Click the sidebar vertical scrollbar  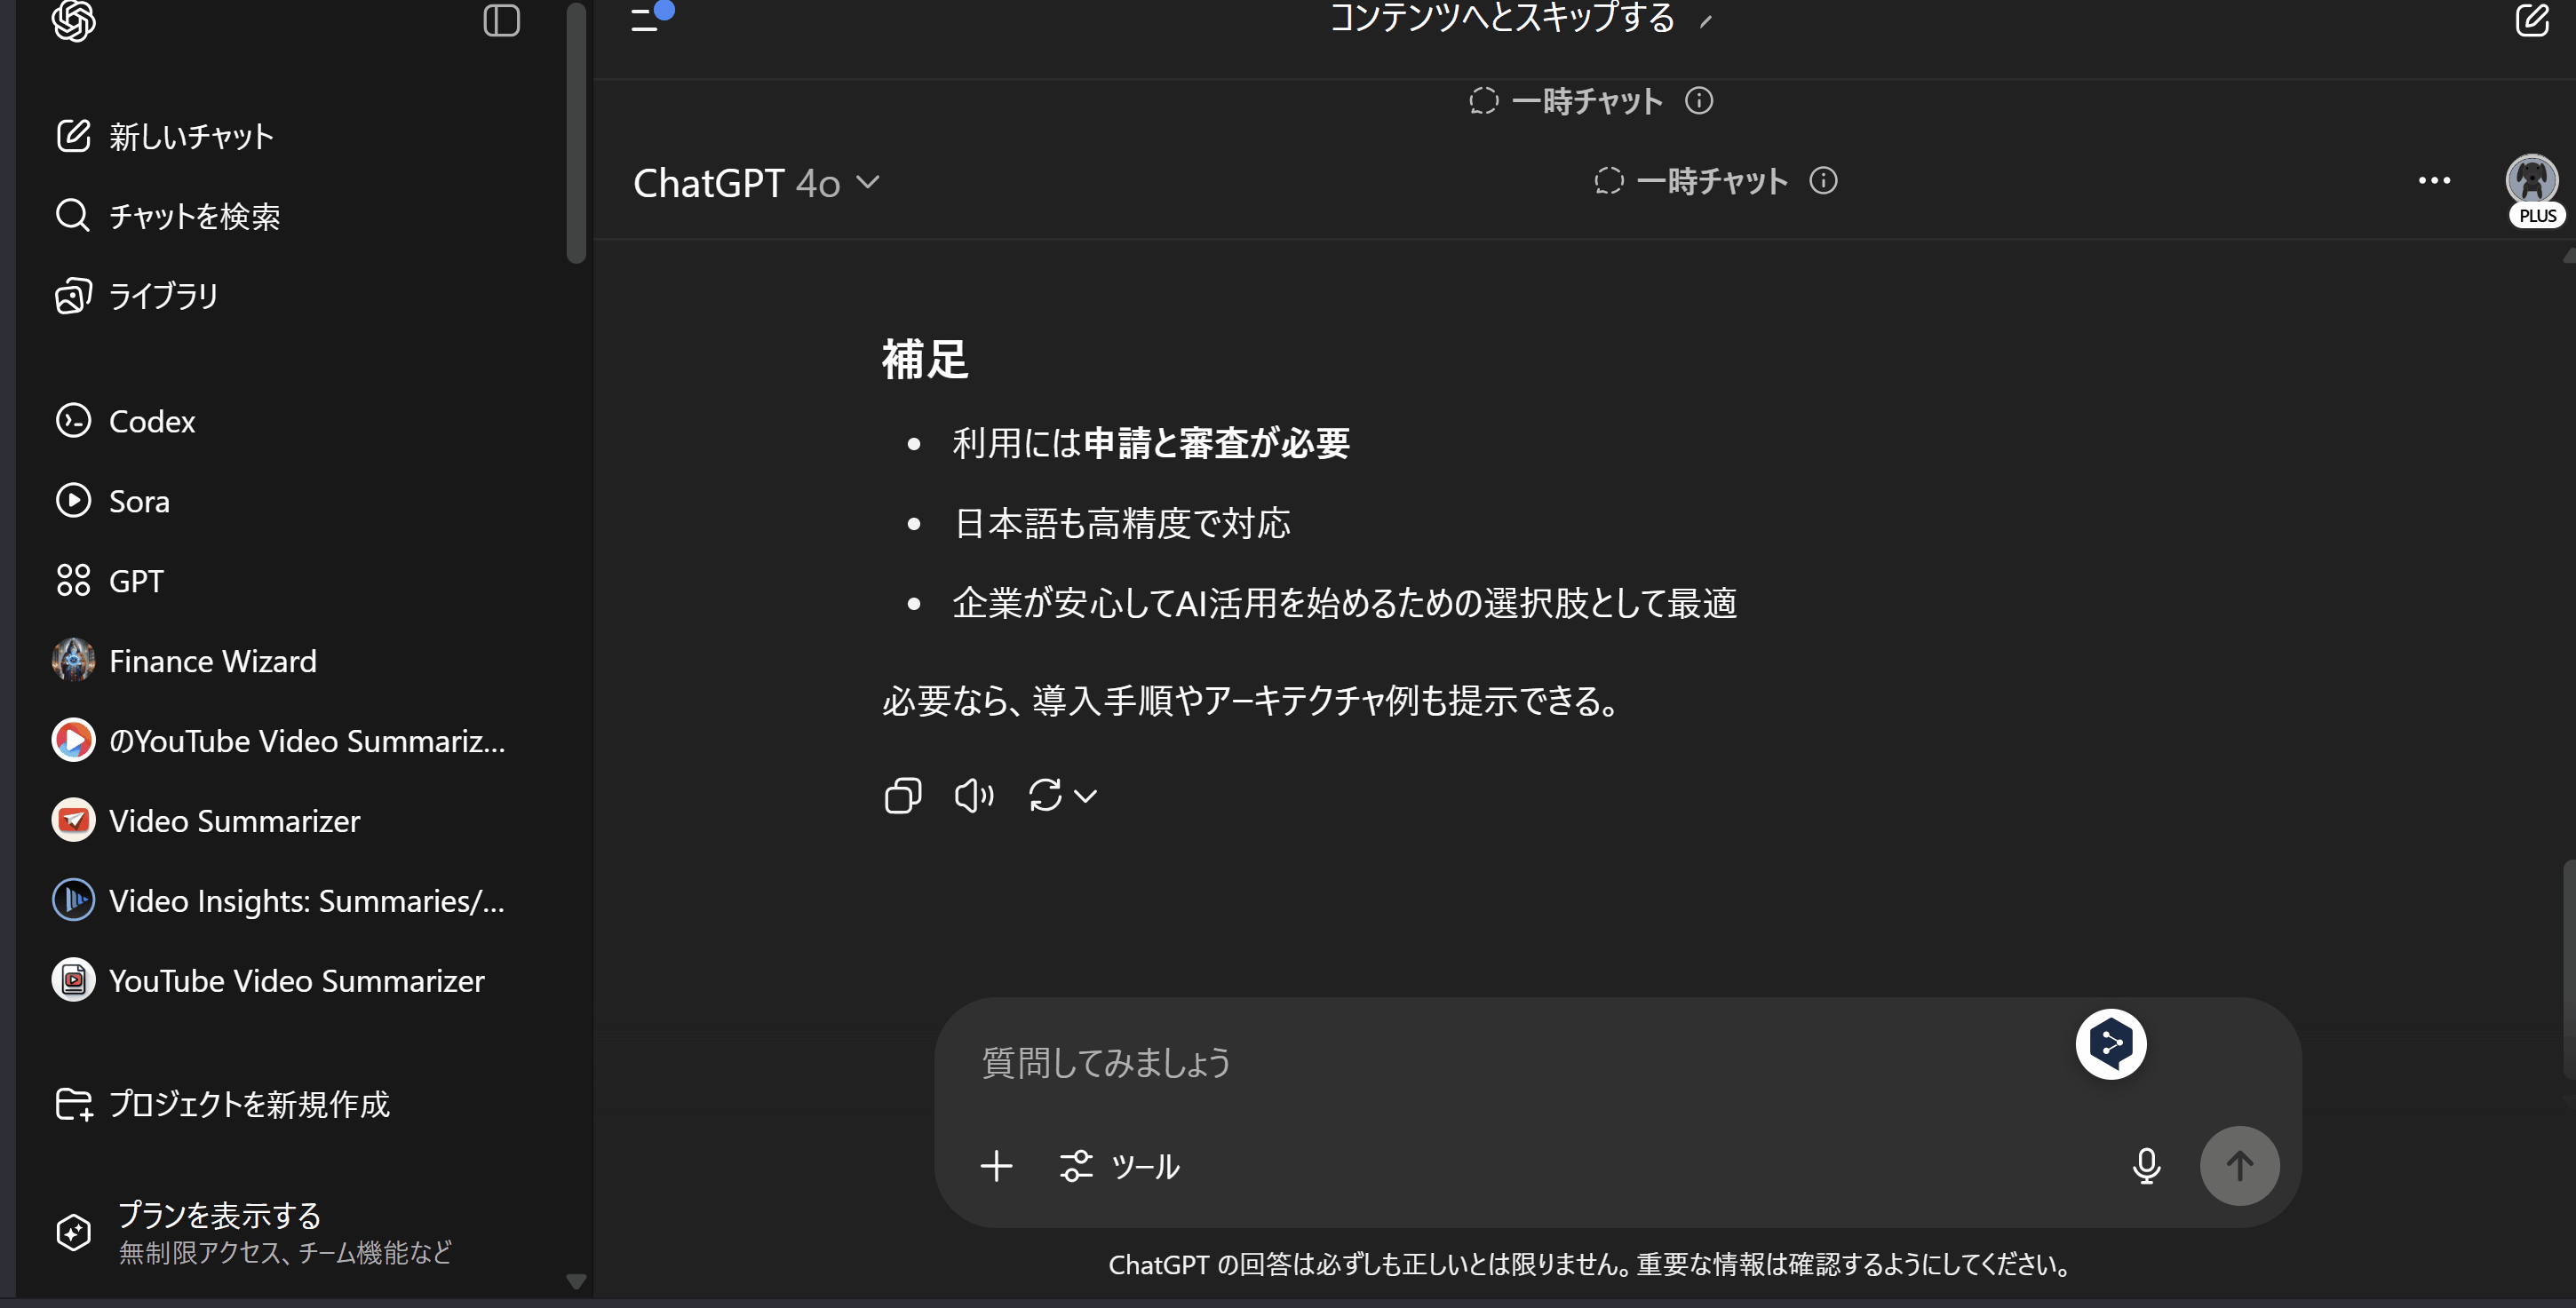pos(576,133)
